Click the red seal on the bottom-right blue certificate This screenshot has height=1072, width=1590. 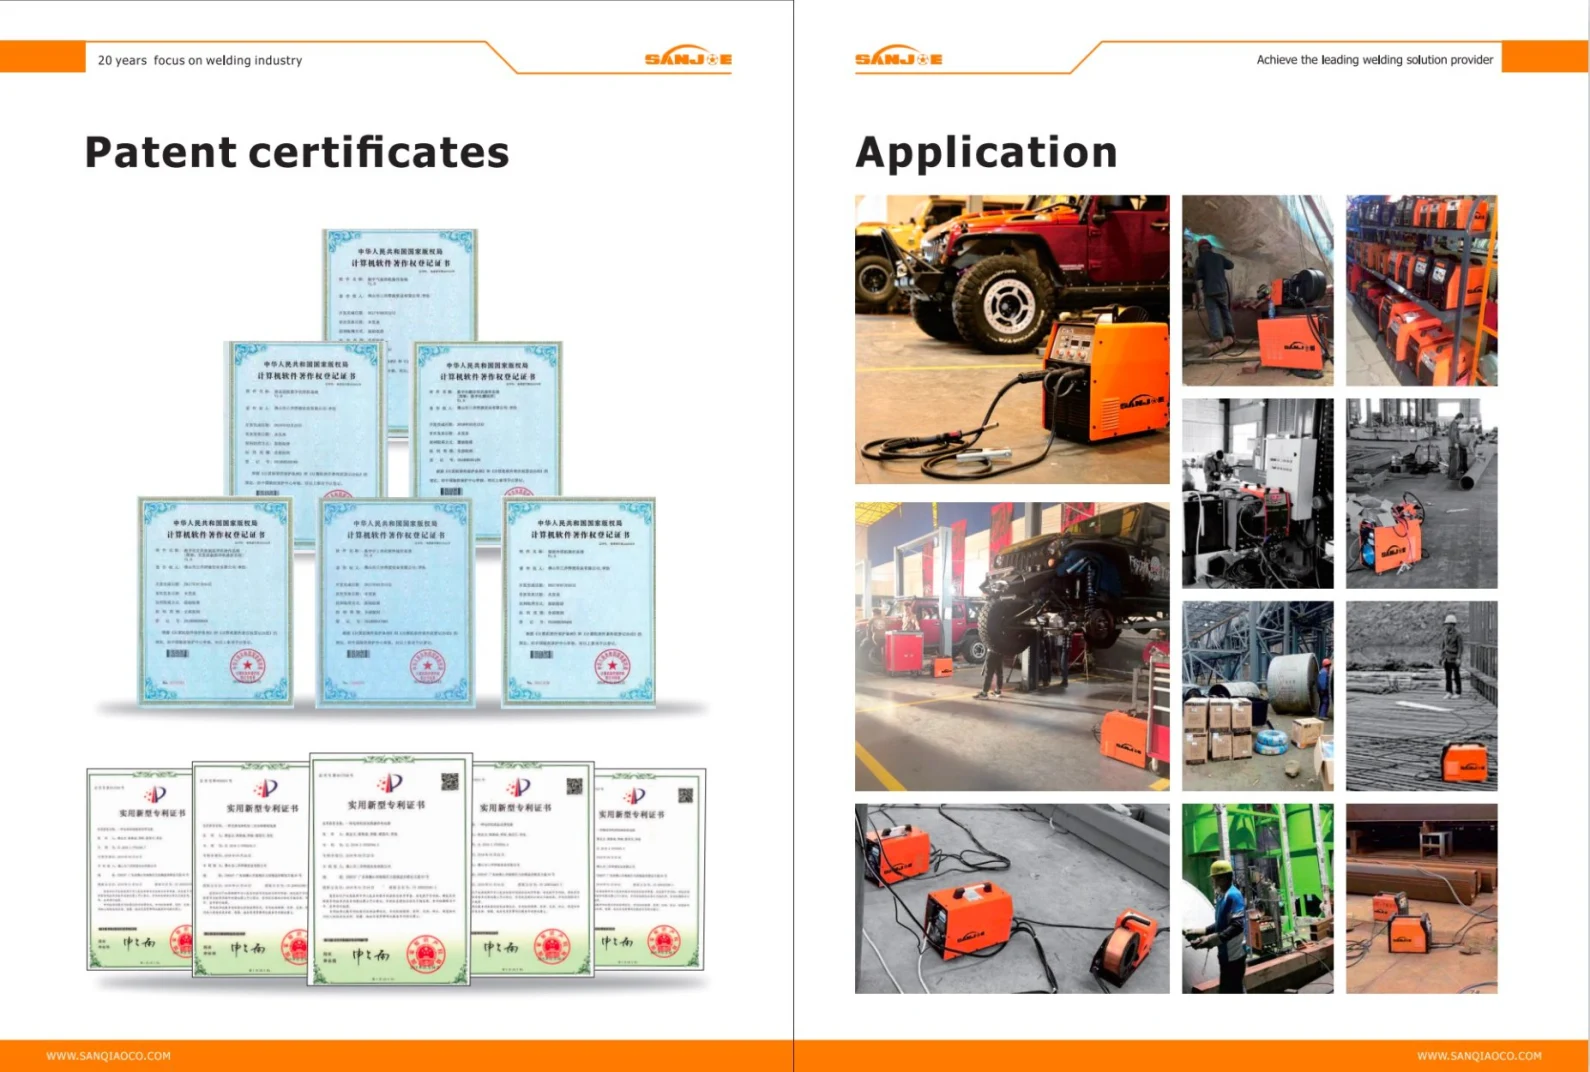(612, 666)
